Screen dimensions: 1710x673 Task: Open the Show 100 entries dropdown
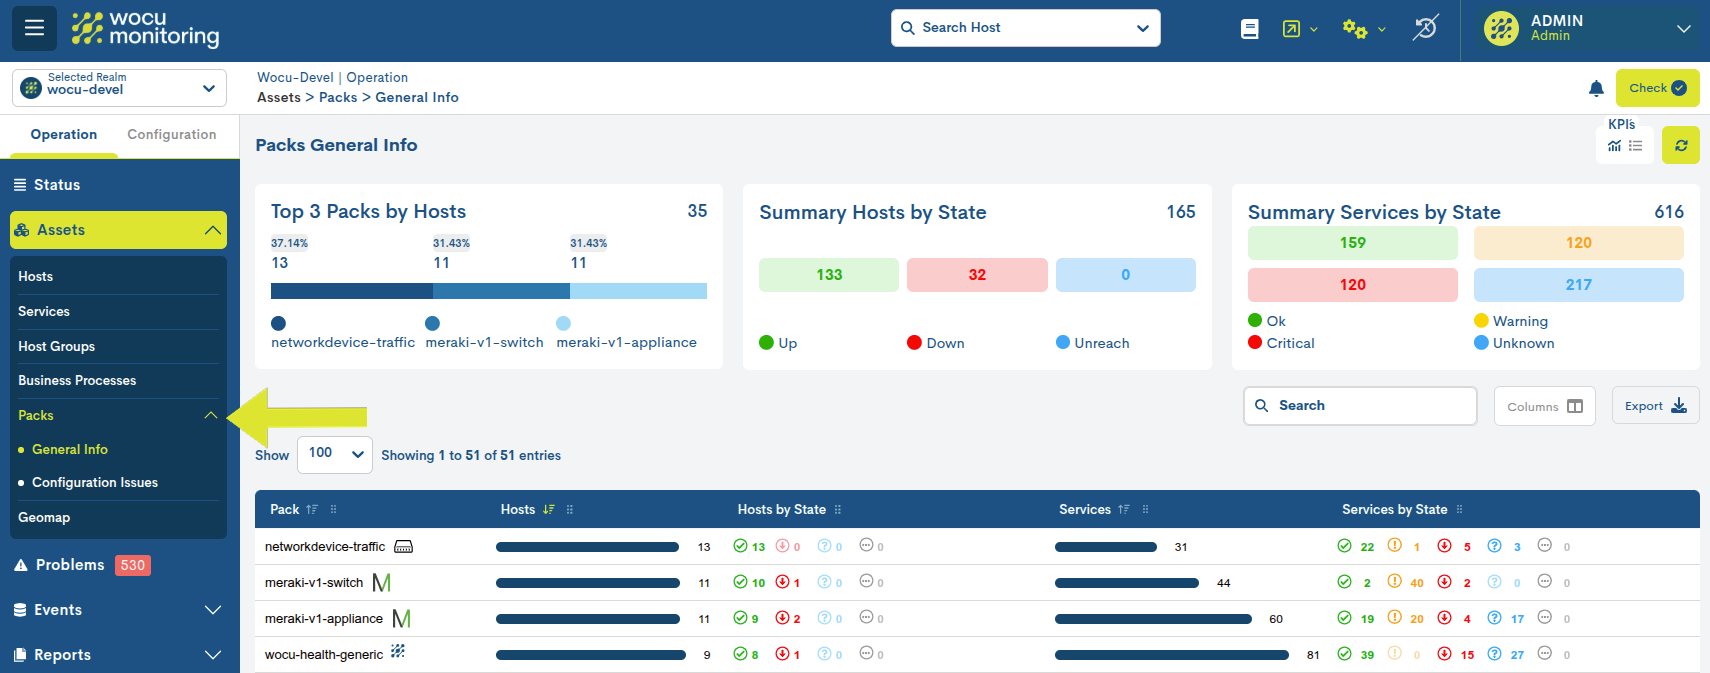pyautogui.click(x=335, y=454)
